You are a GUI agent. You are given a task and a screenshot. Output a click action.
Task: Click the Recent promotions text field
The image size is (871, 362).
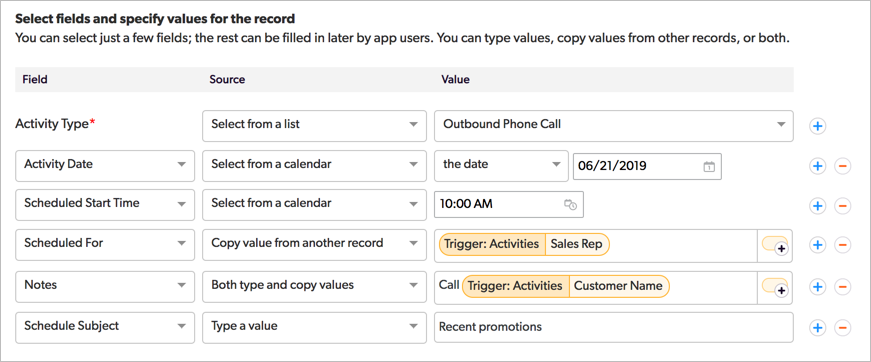[613, 328]
